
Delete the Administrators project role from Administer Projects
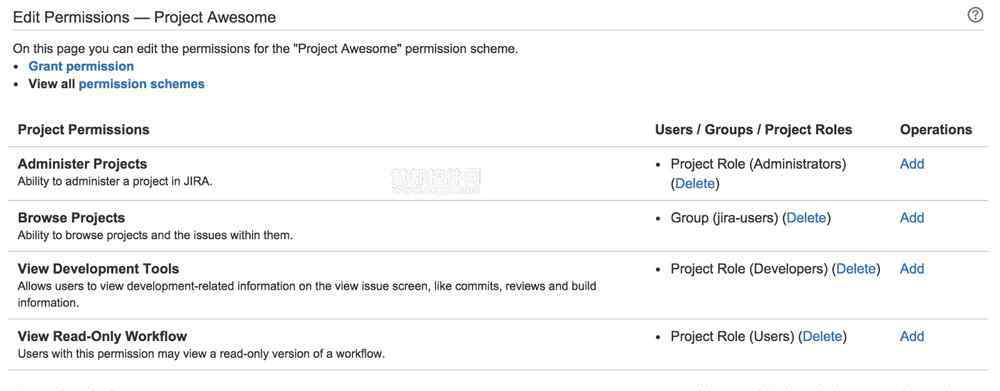[x=695, y=184]
